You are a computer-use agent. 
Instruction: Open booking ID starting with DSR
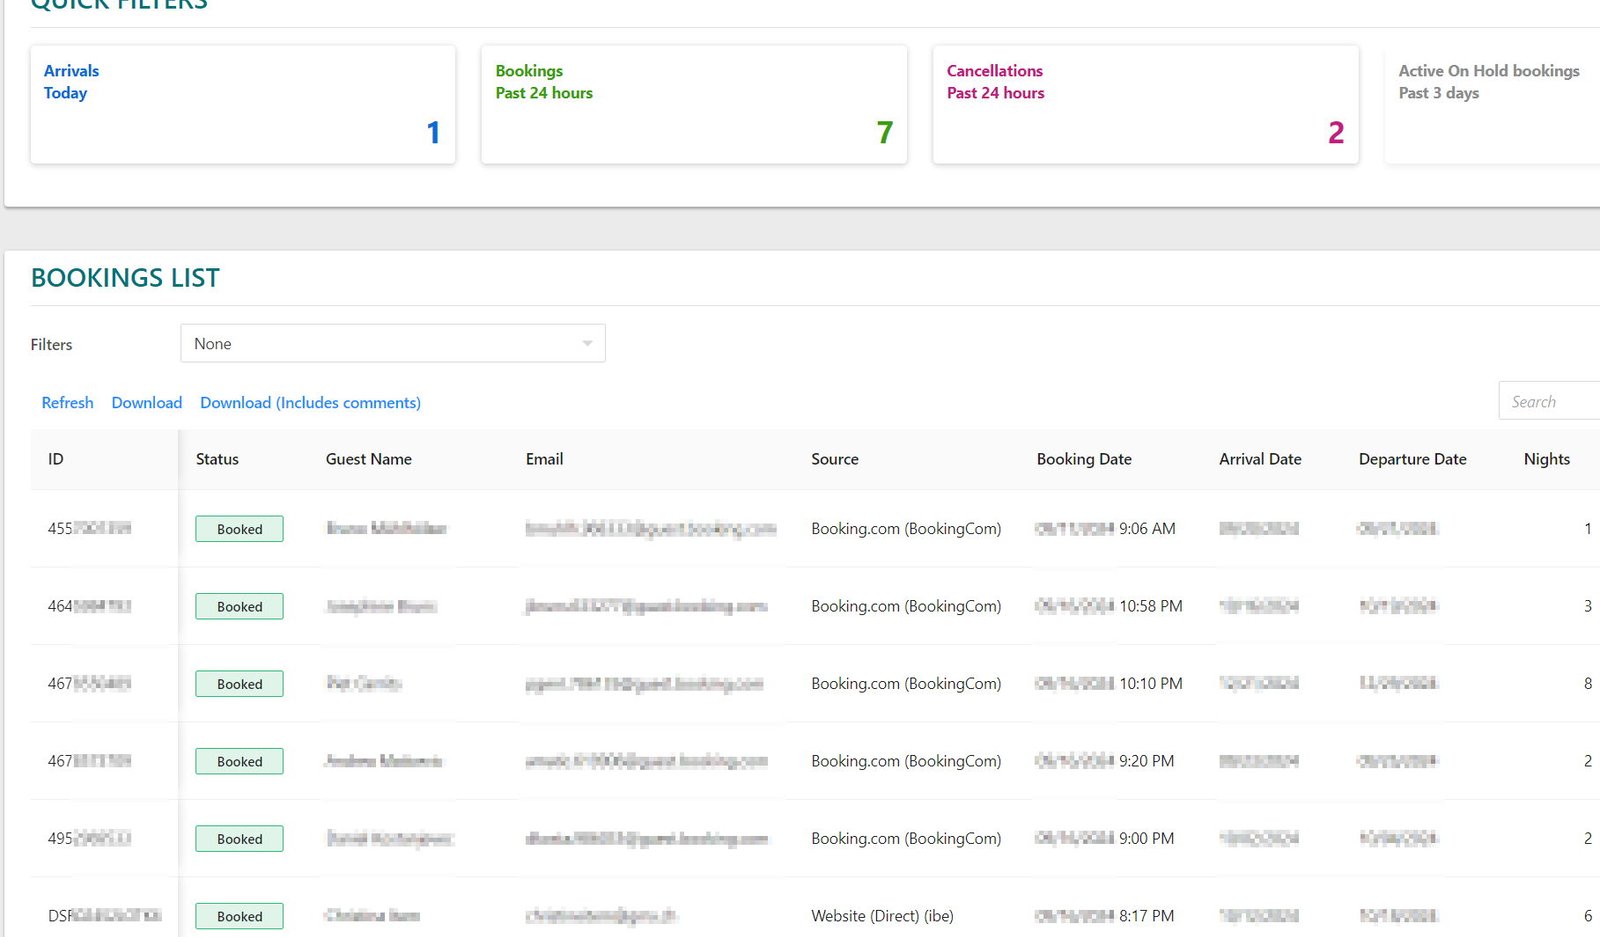pos(104,916)
